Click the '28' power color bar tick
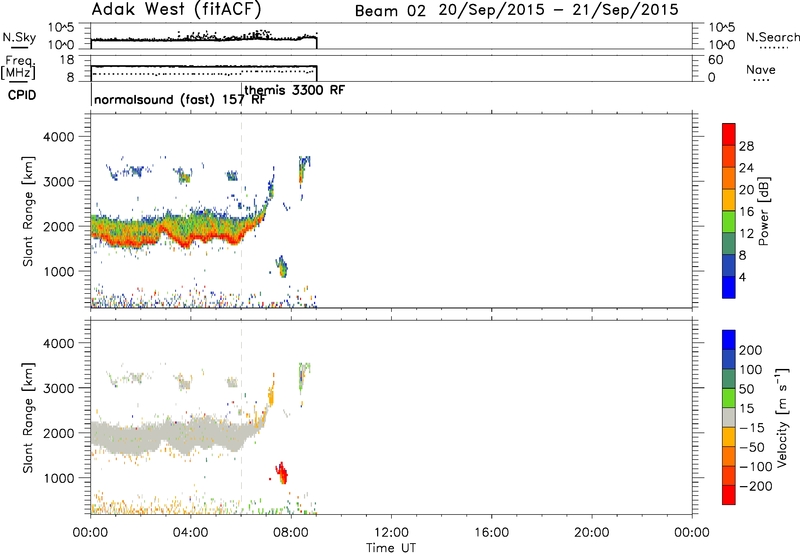The width and height of the screenshot is (800, 554). pos(746,146)
